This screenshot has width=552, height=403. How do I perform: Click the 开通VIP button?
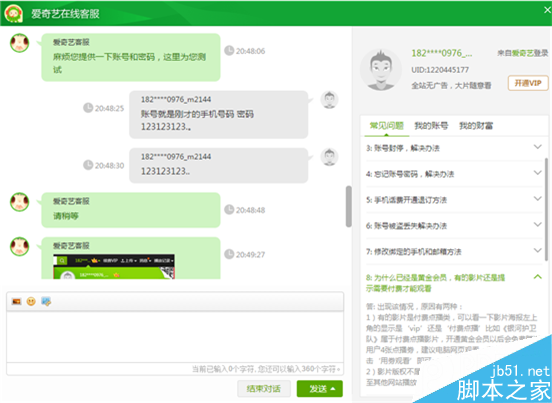click(x=528, y=83)
